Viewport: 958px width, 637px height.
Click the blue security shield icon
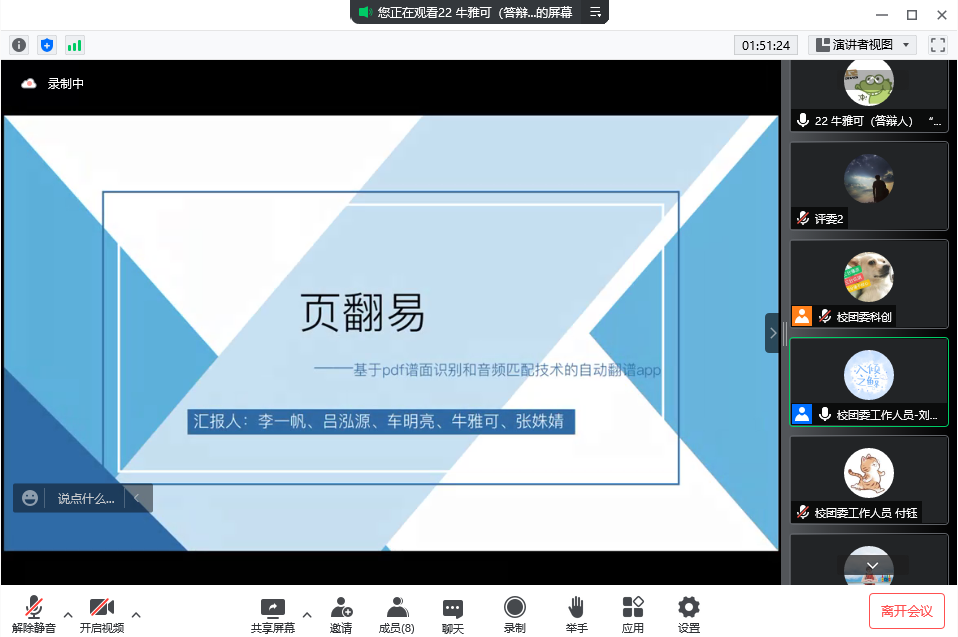(x=47, y=45)
